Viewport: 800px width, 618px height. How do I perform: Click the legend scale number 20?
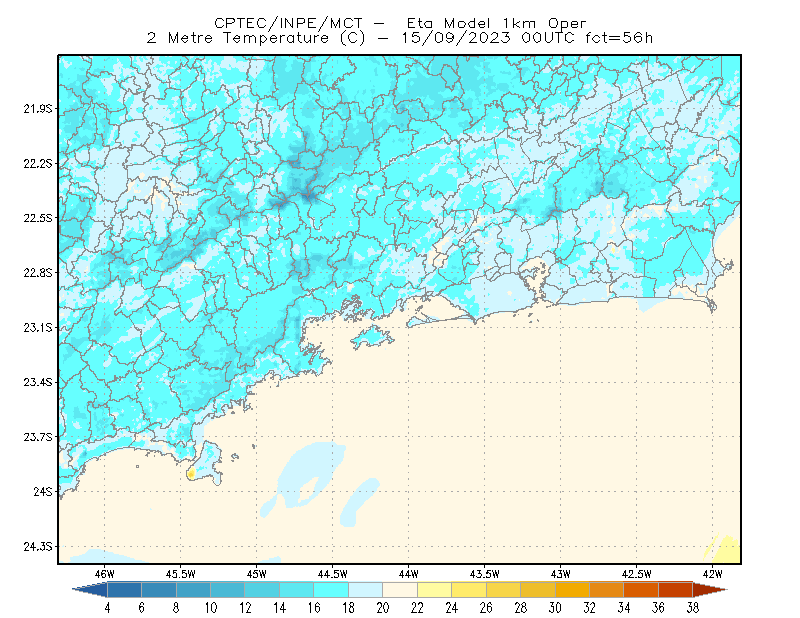pos(383,608)
